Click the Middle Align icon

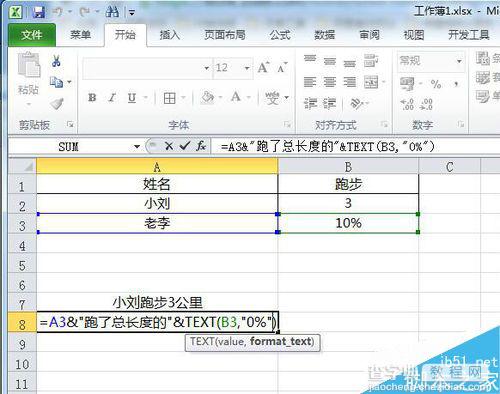point(330,61)
